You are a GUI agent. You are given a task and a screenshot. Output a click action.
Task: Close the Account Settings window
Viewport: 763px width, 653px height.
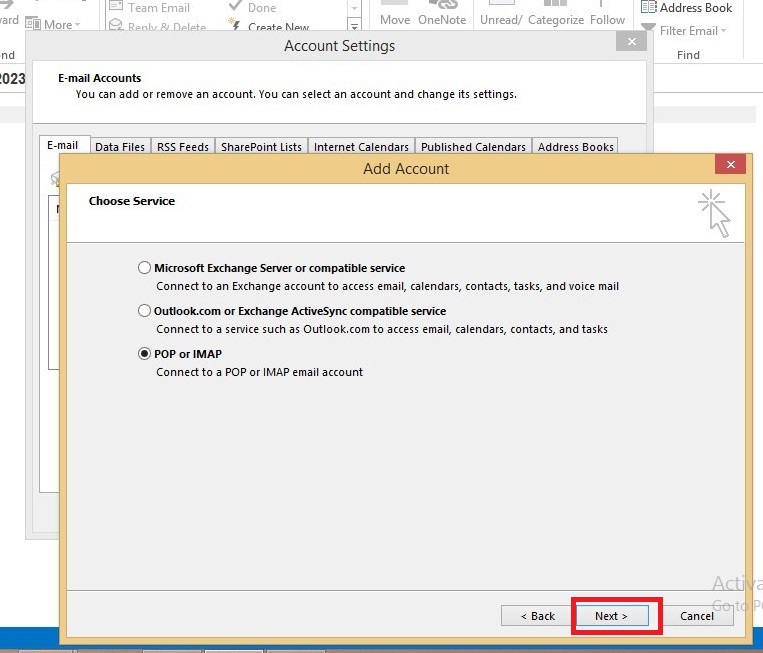coord(632,41)
